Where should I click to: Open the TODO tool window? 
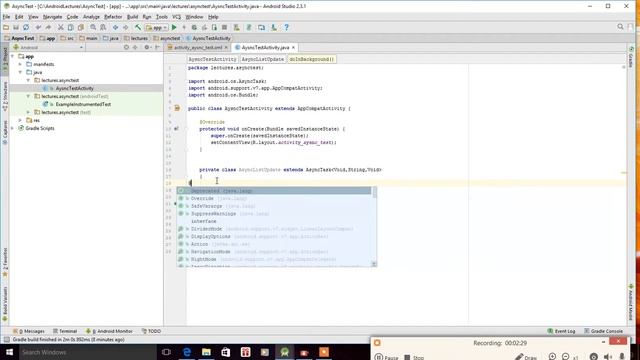151,331
